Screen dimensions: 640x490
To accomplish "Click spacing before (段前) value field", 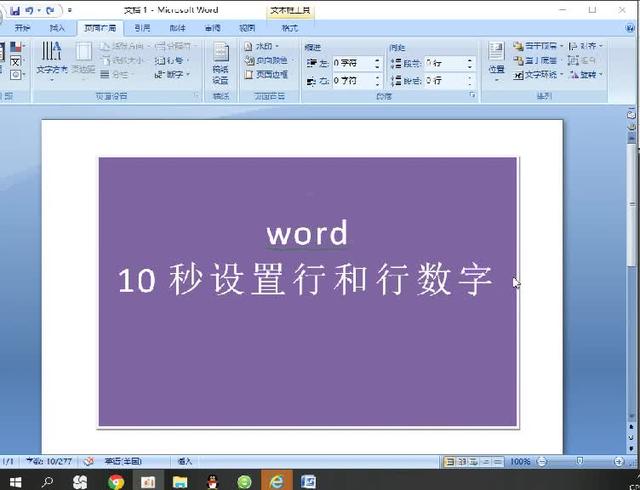I will coord(445,63).
